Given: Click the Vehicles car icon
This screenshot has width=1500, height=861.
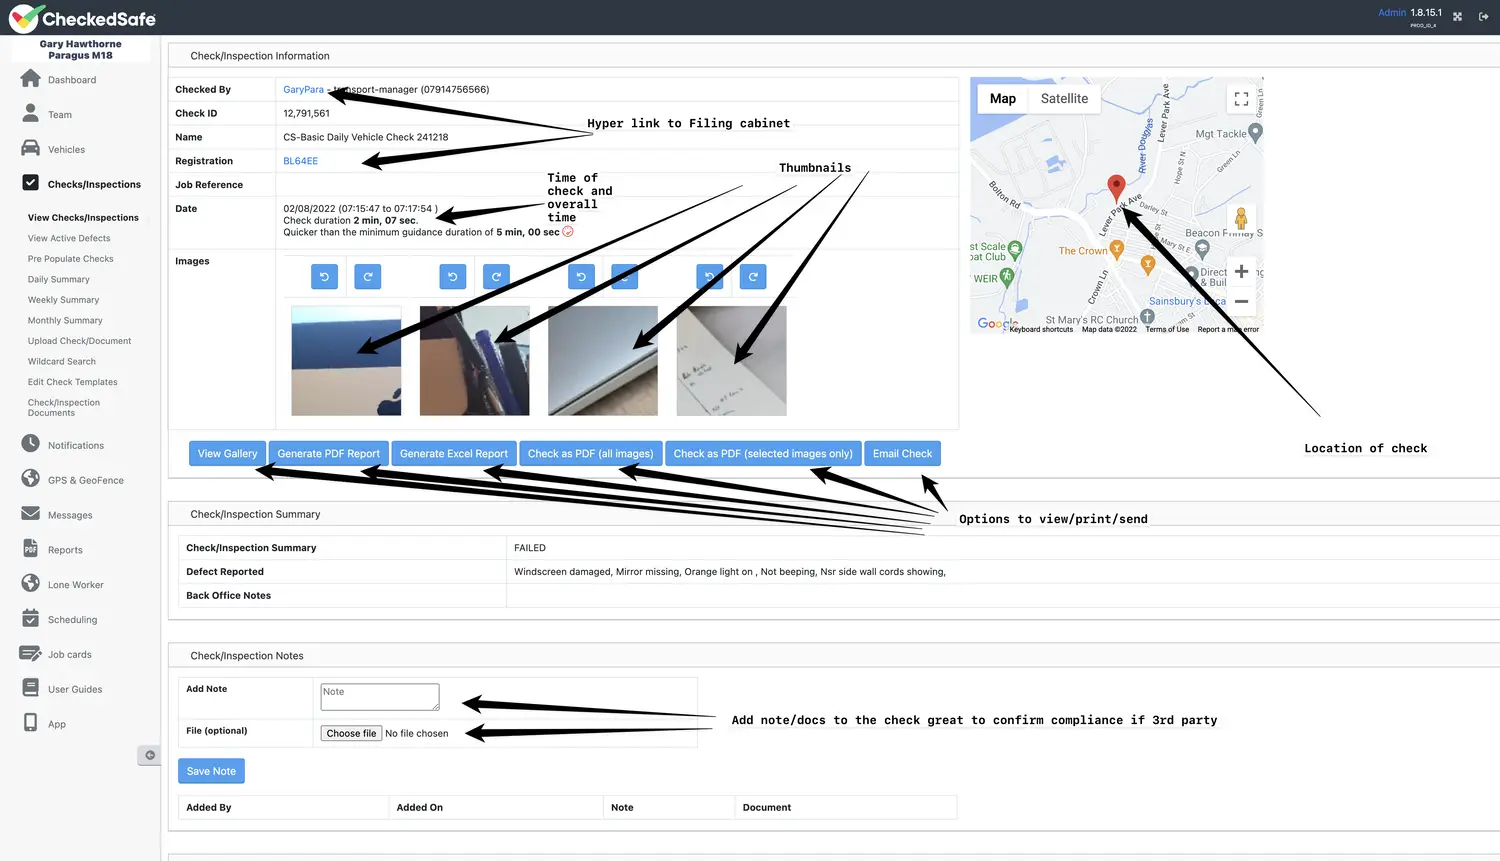Looking at the screenshot, I should pyautogui.click(x=30, y=149).
